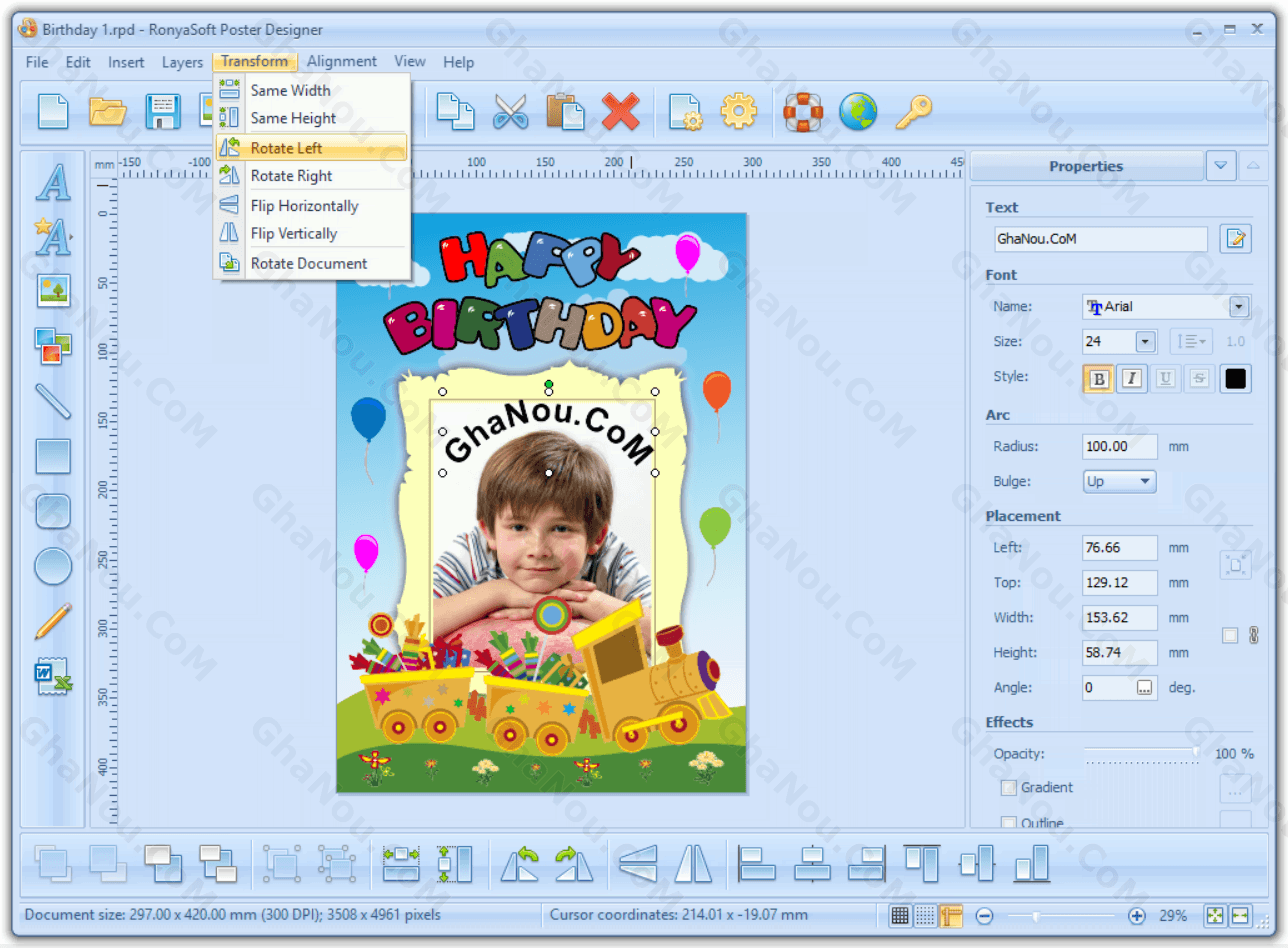This screenshot has width=1288, height=948.
Task: Click zoom in plus button
Action: tap(1137, 915)
